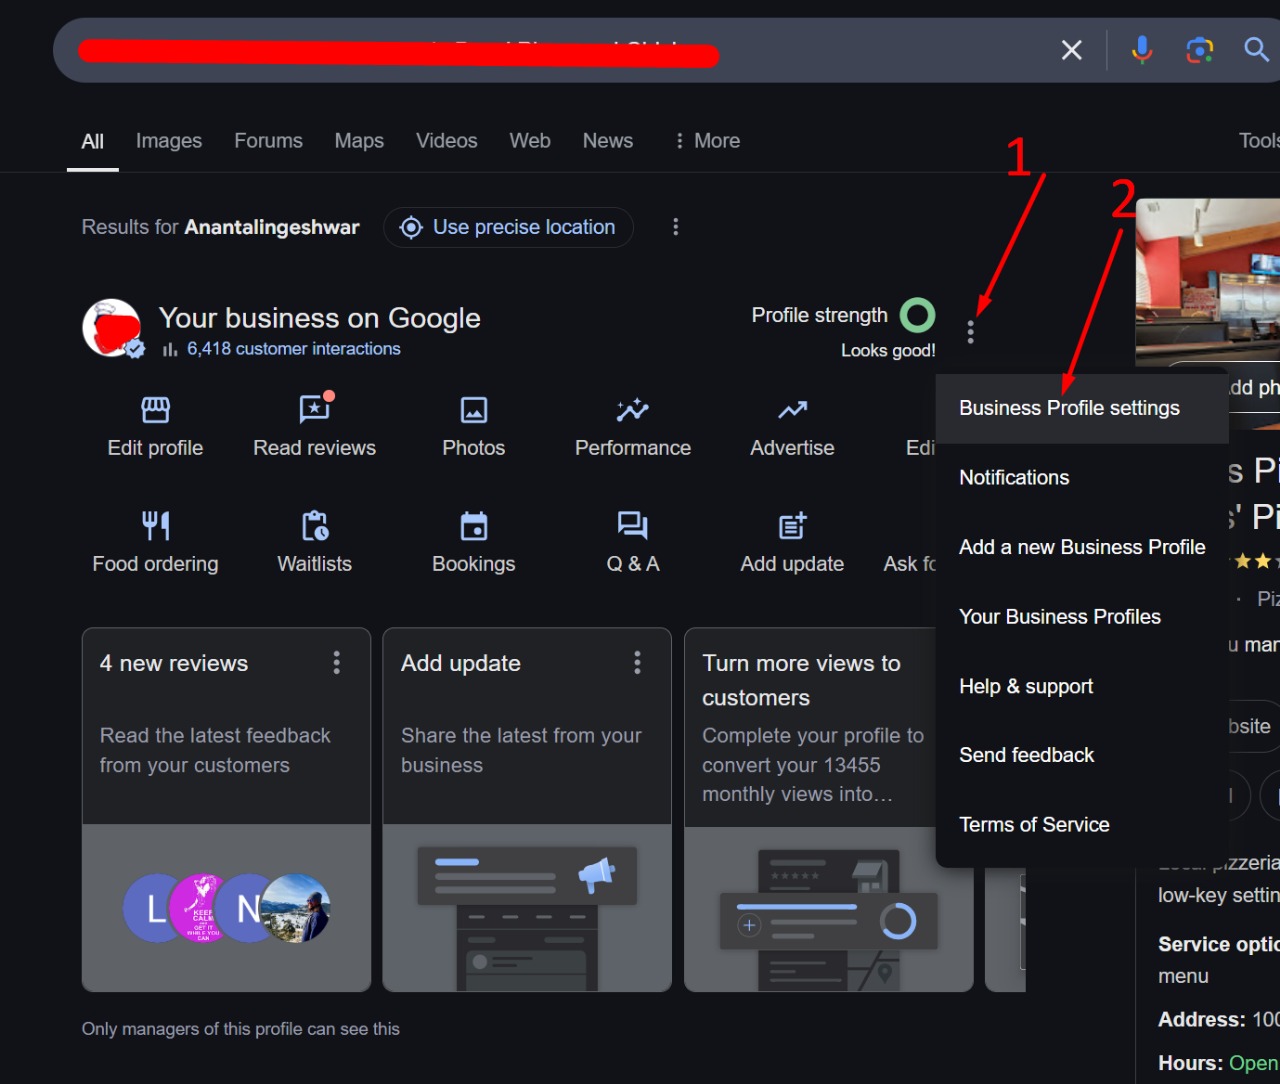Image resolution: width=1280 pixels, height=1084 pixels.
Task: Select Send feedback menu item
Action: tap(1082, 755)
